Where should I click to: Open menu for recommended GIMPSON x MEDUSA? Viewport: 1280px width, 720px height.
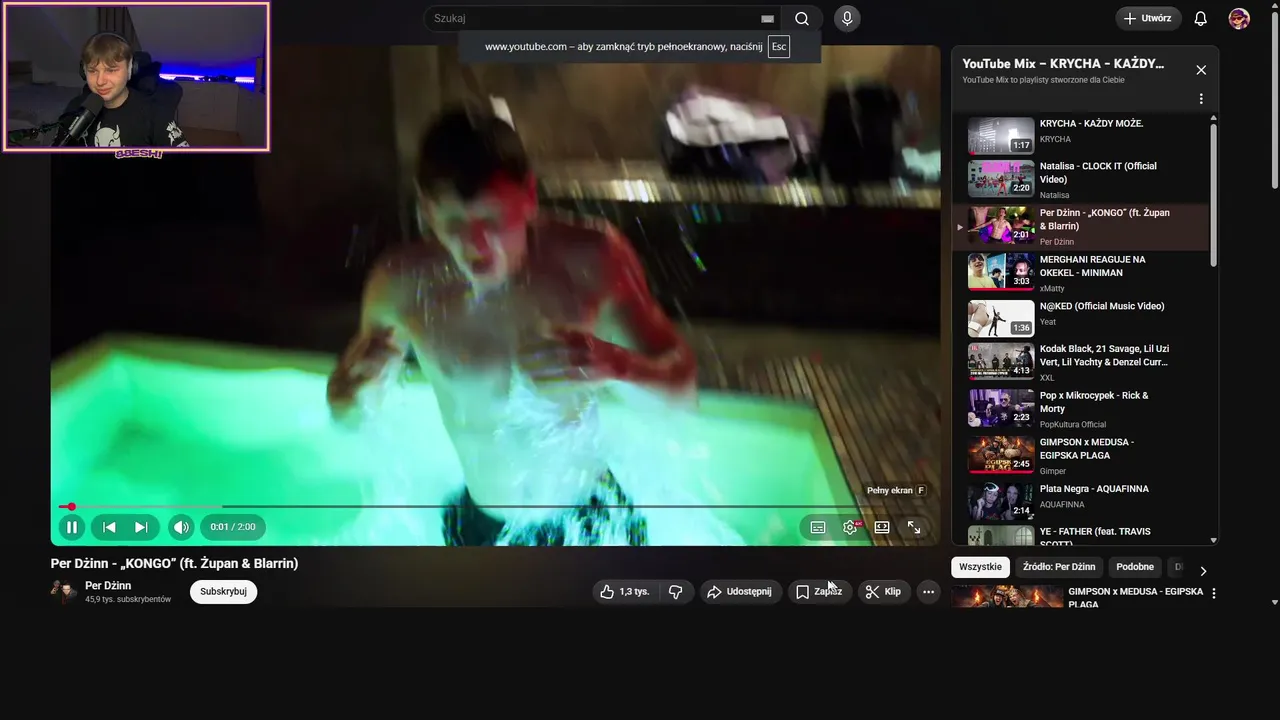tap(1214, 593)
